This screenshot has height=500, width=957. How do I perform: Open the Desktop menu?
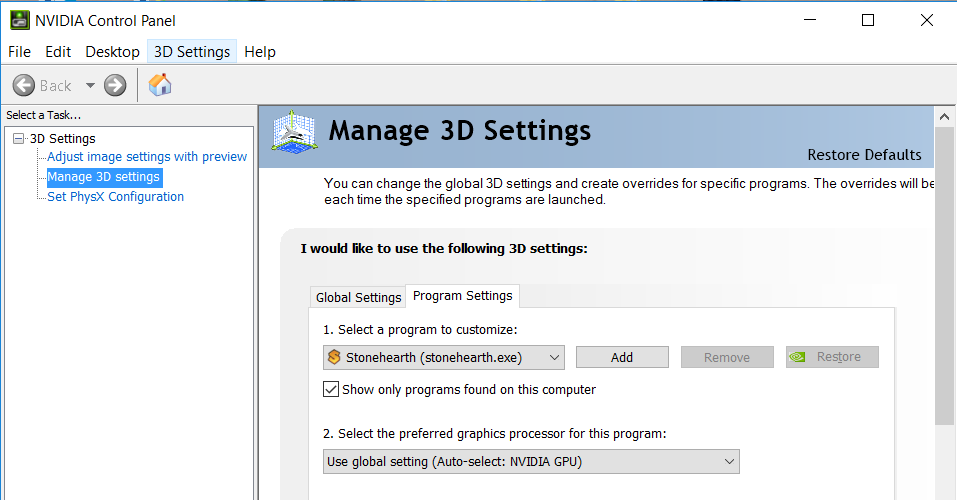pos(112,52)
